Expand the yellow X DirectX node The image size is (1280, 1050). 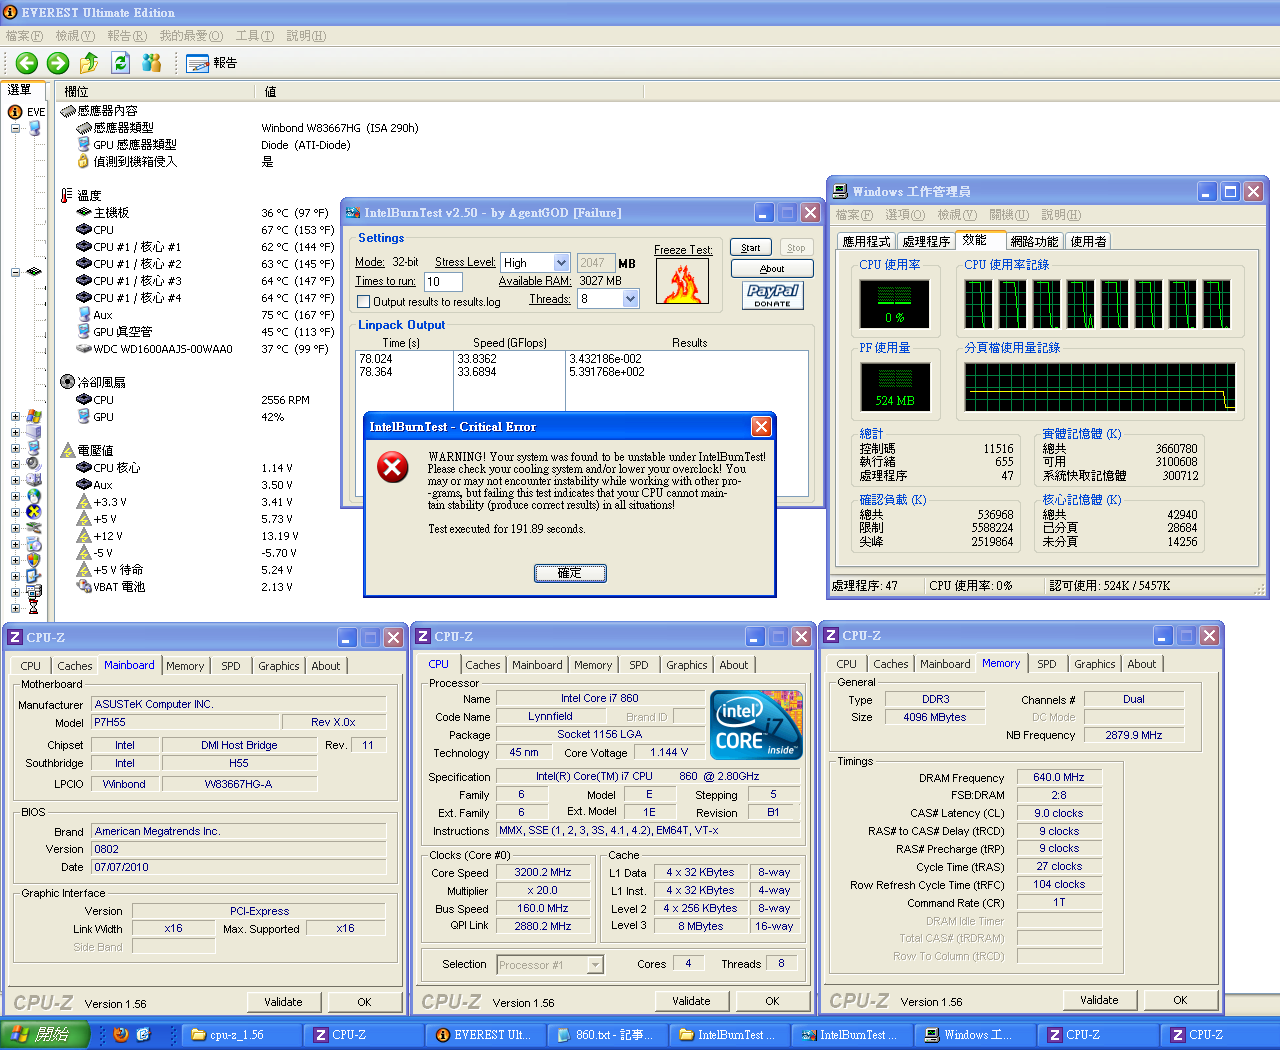(x=15, y=512)
